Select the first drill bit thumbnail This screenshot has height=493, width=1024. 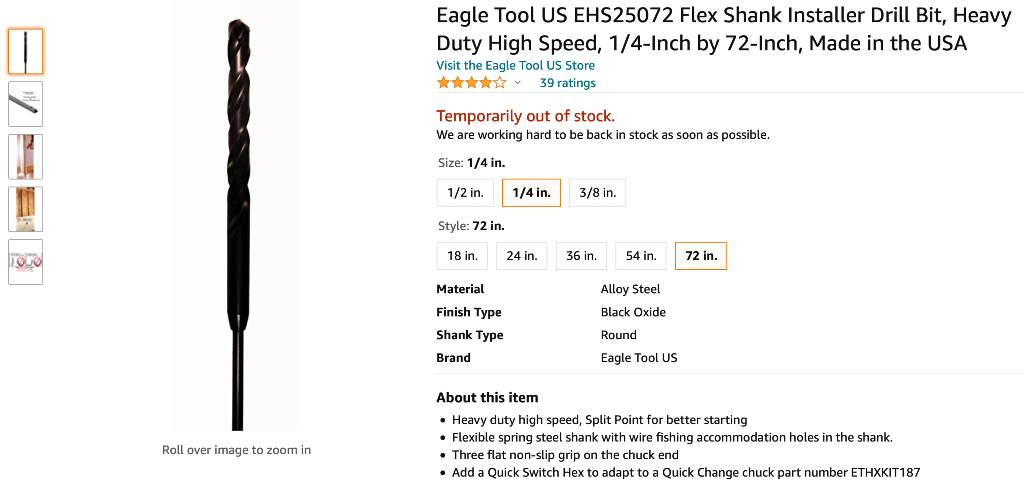(x=25, y=51)
